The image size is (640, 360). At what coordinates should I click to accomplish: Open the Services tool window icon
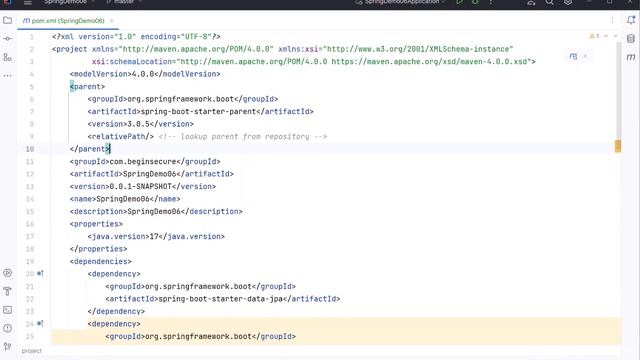point(7,273)
